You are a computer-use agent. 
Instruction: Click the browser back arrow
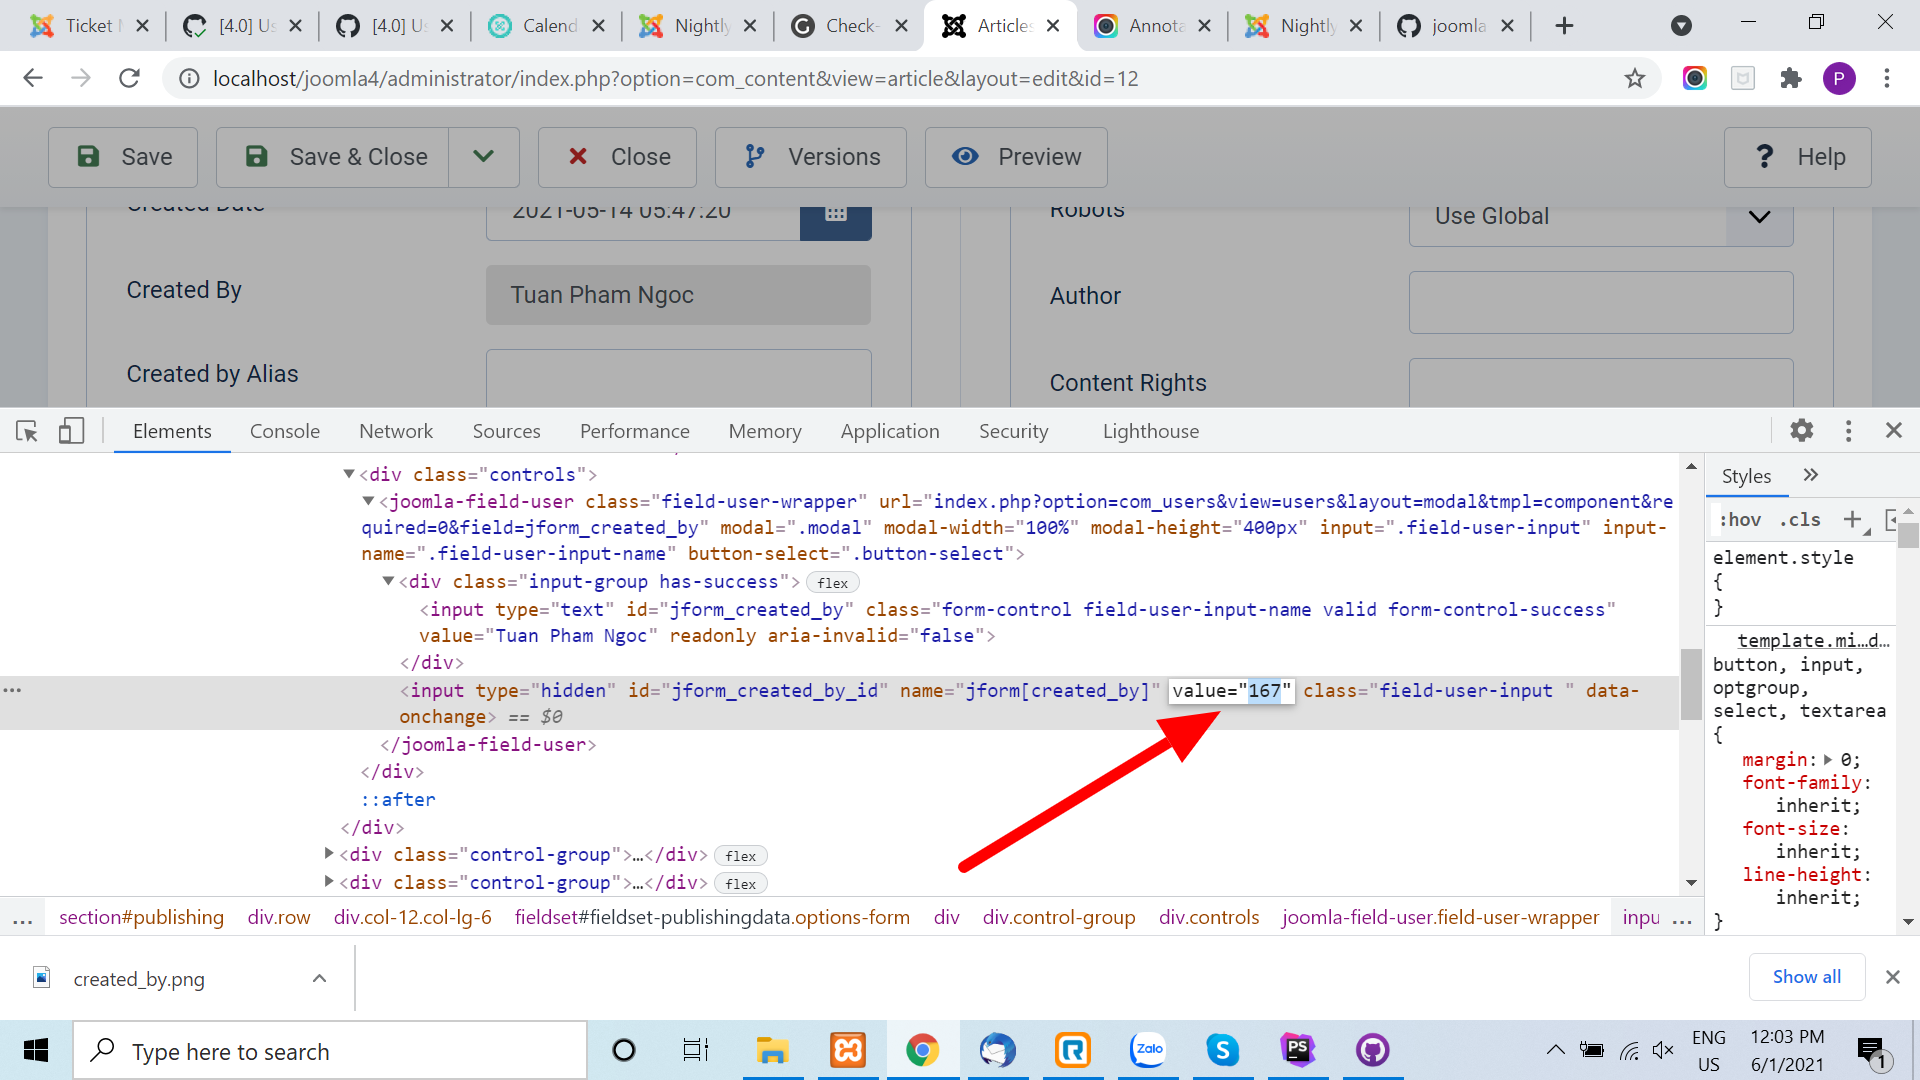[33, 78]
